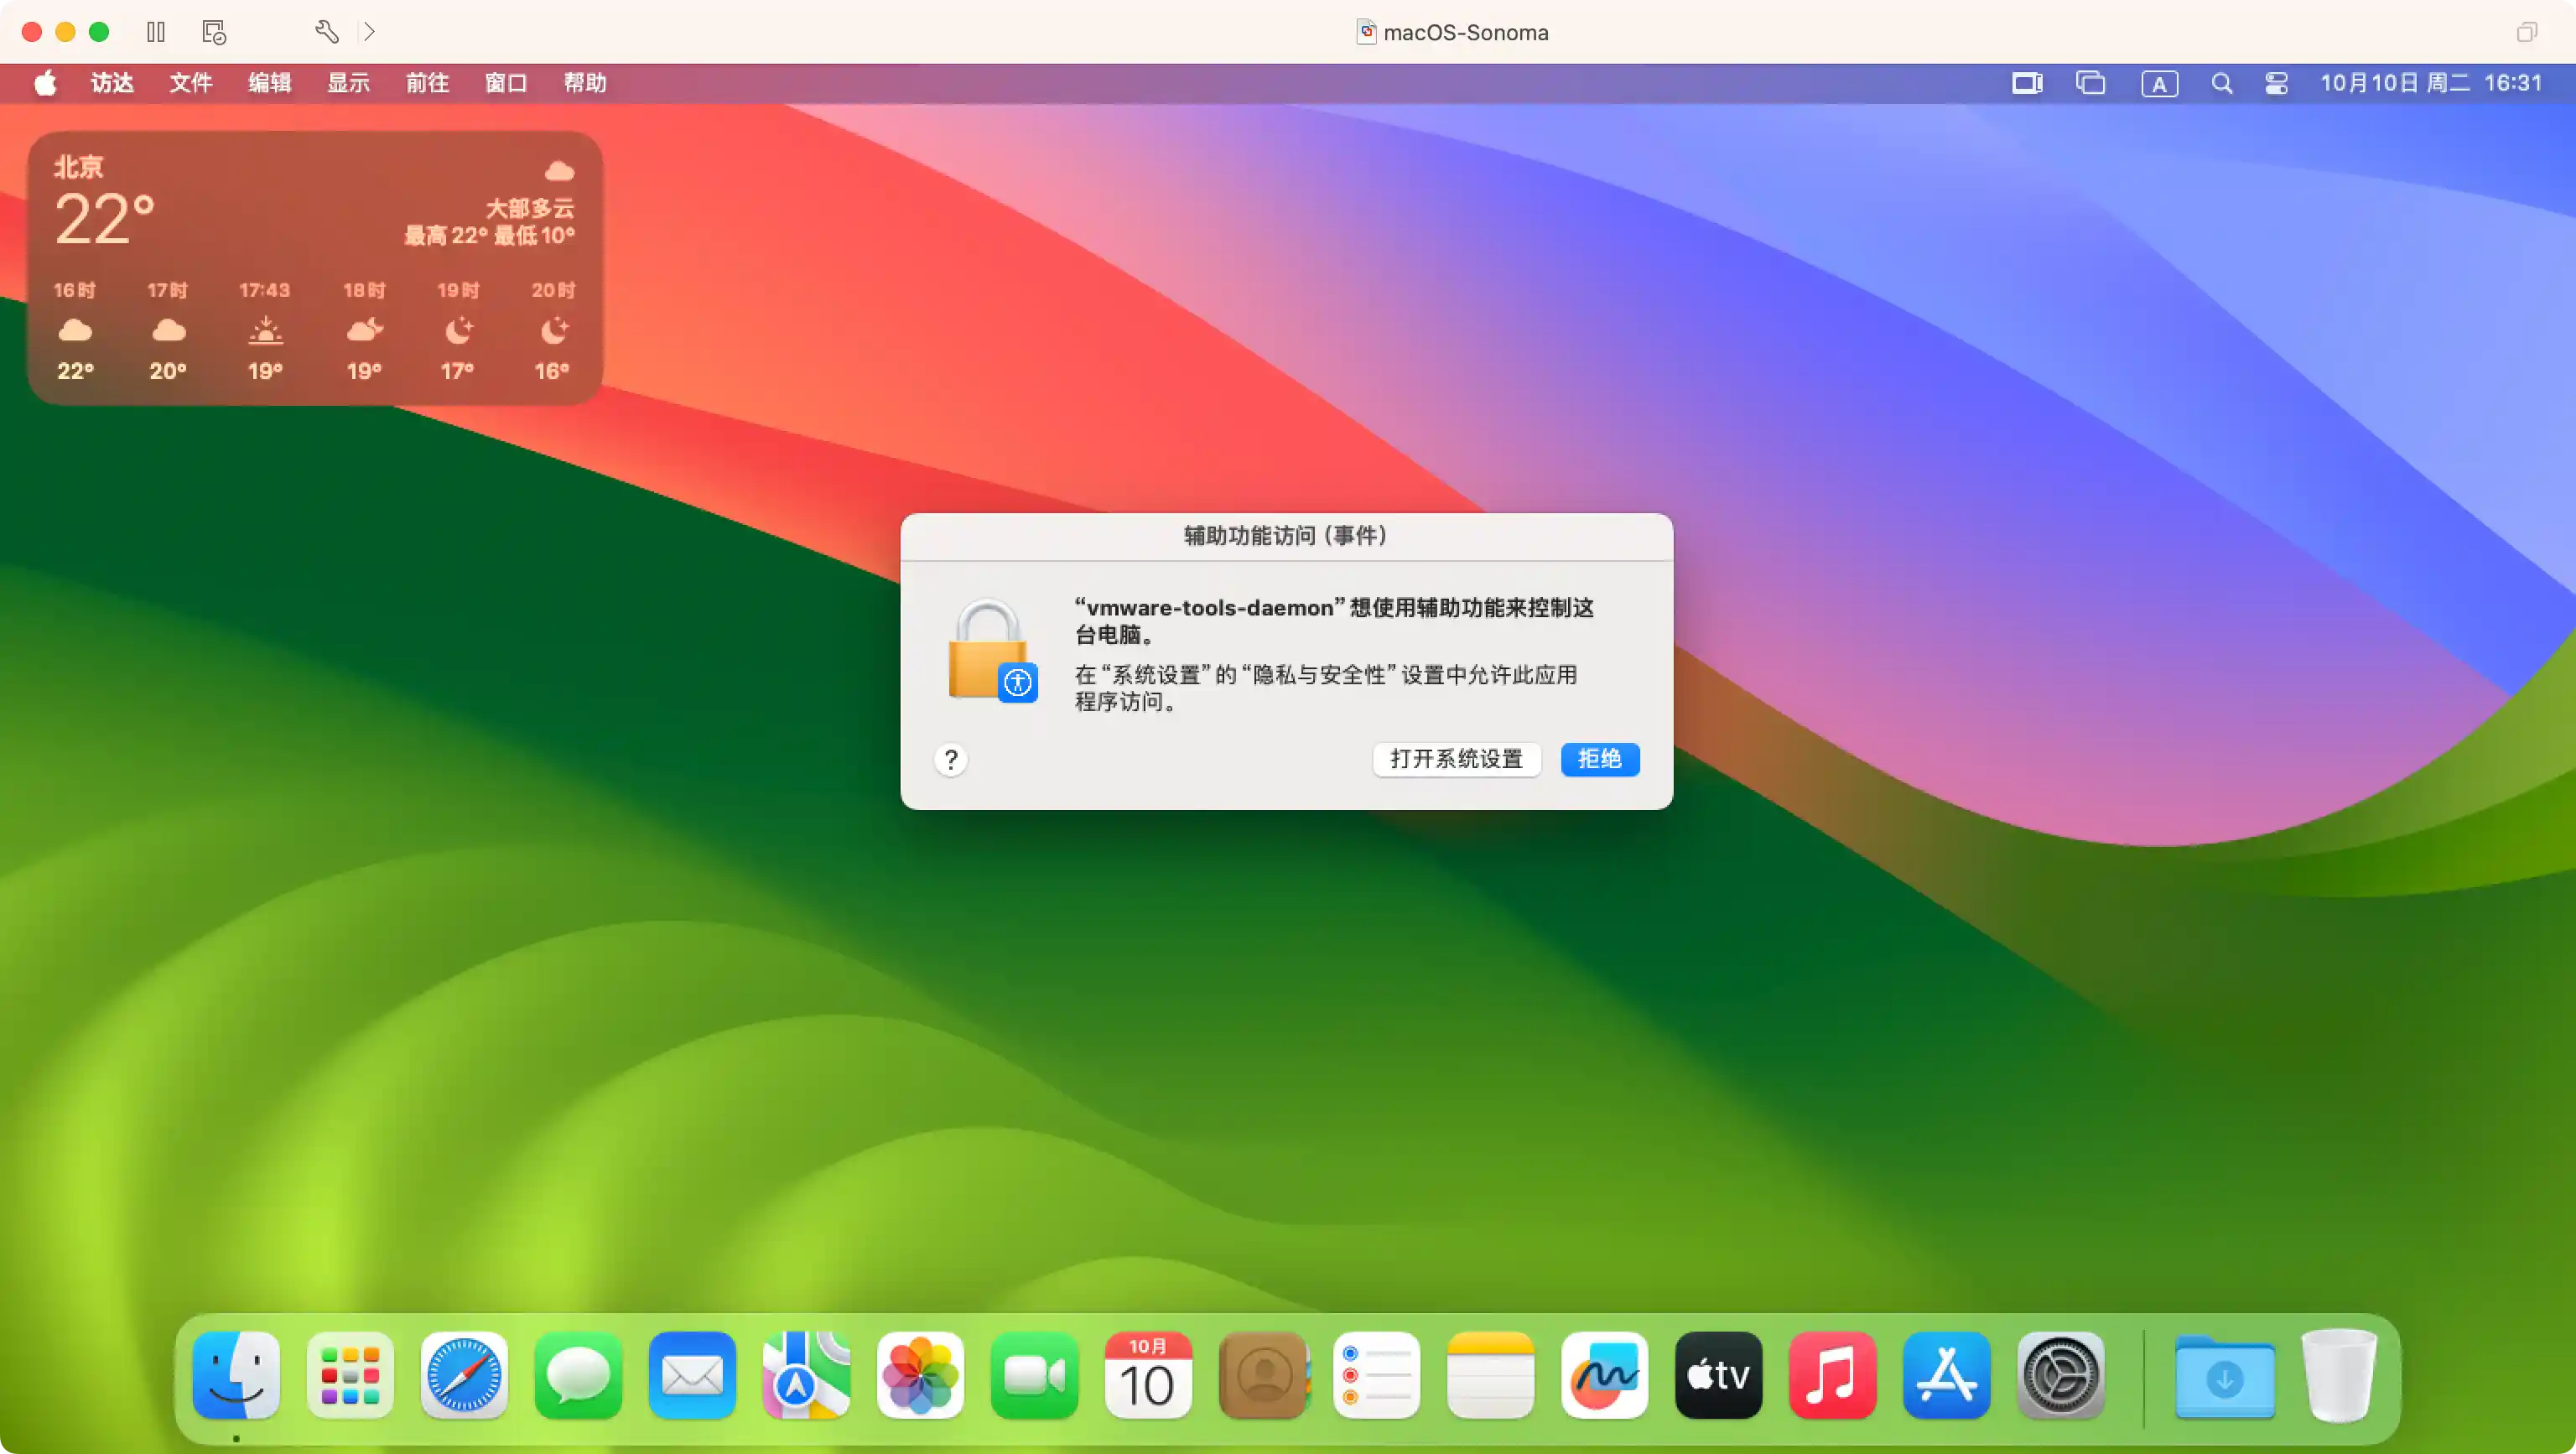This screenshot has width=2576, height=1454.
Task: Open VMware virtual machine settings wrench
Action: 326,31
